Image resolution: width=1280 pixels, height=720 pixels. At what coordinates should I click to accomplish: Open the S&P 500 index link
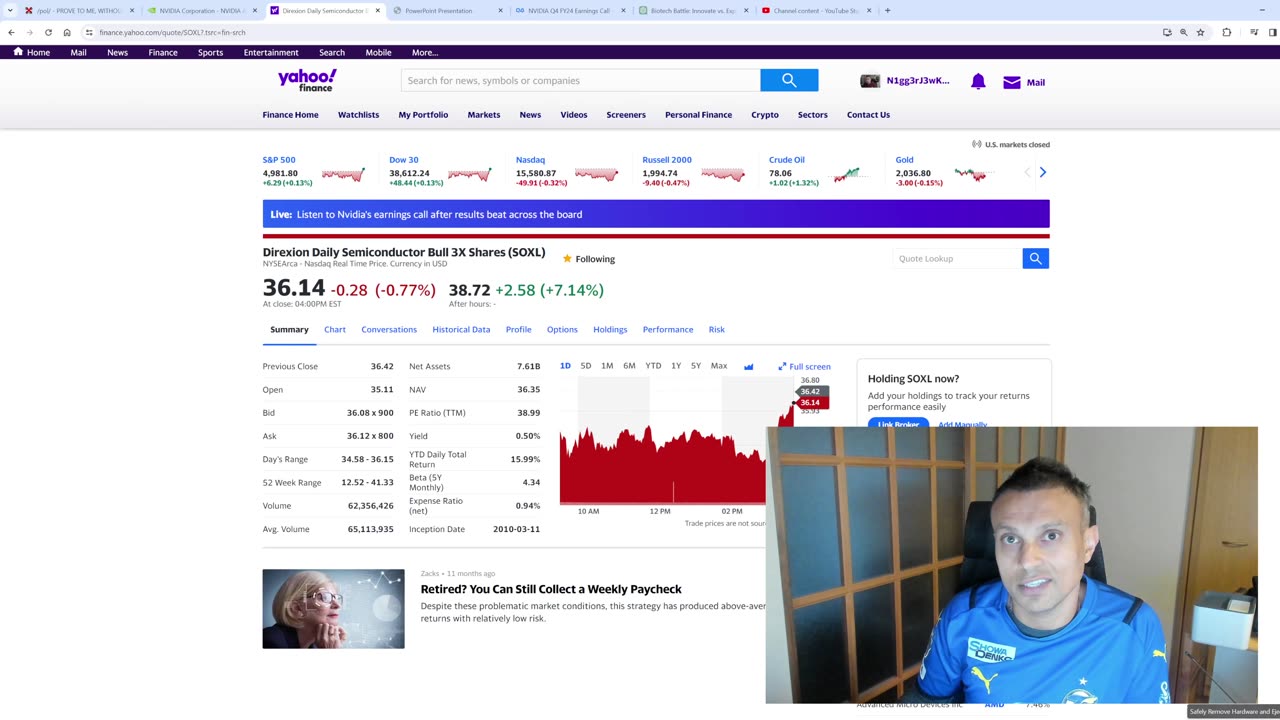[x=279, y=160]
